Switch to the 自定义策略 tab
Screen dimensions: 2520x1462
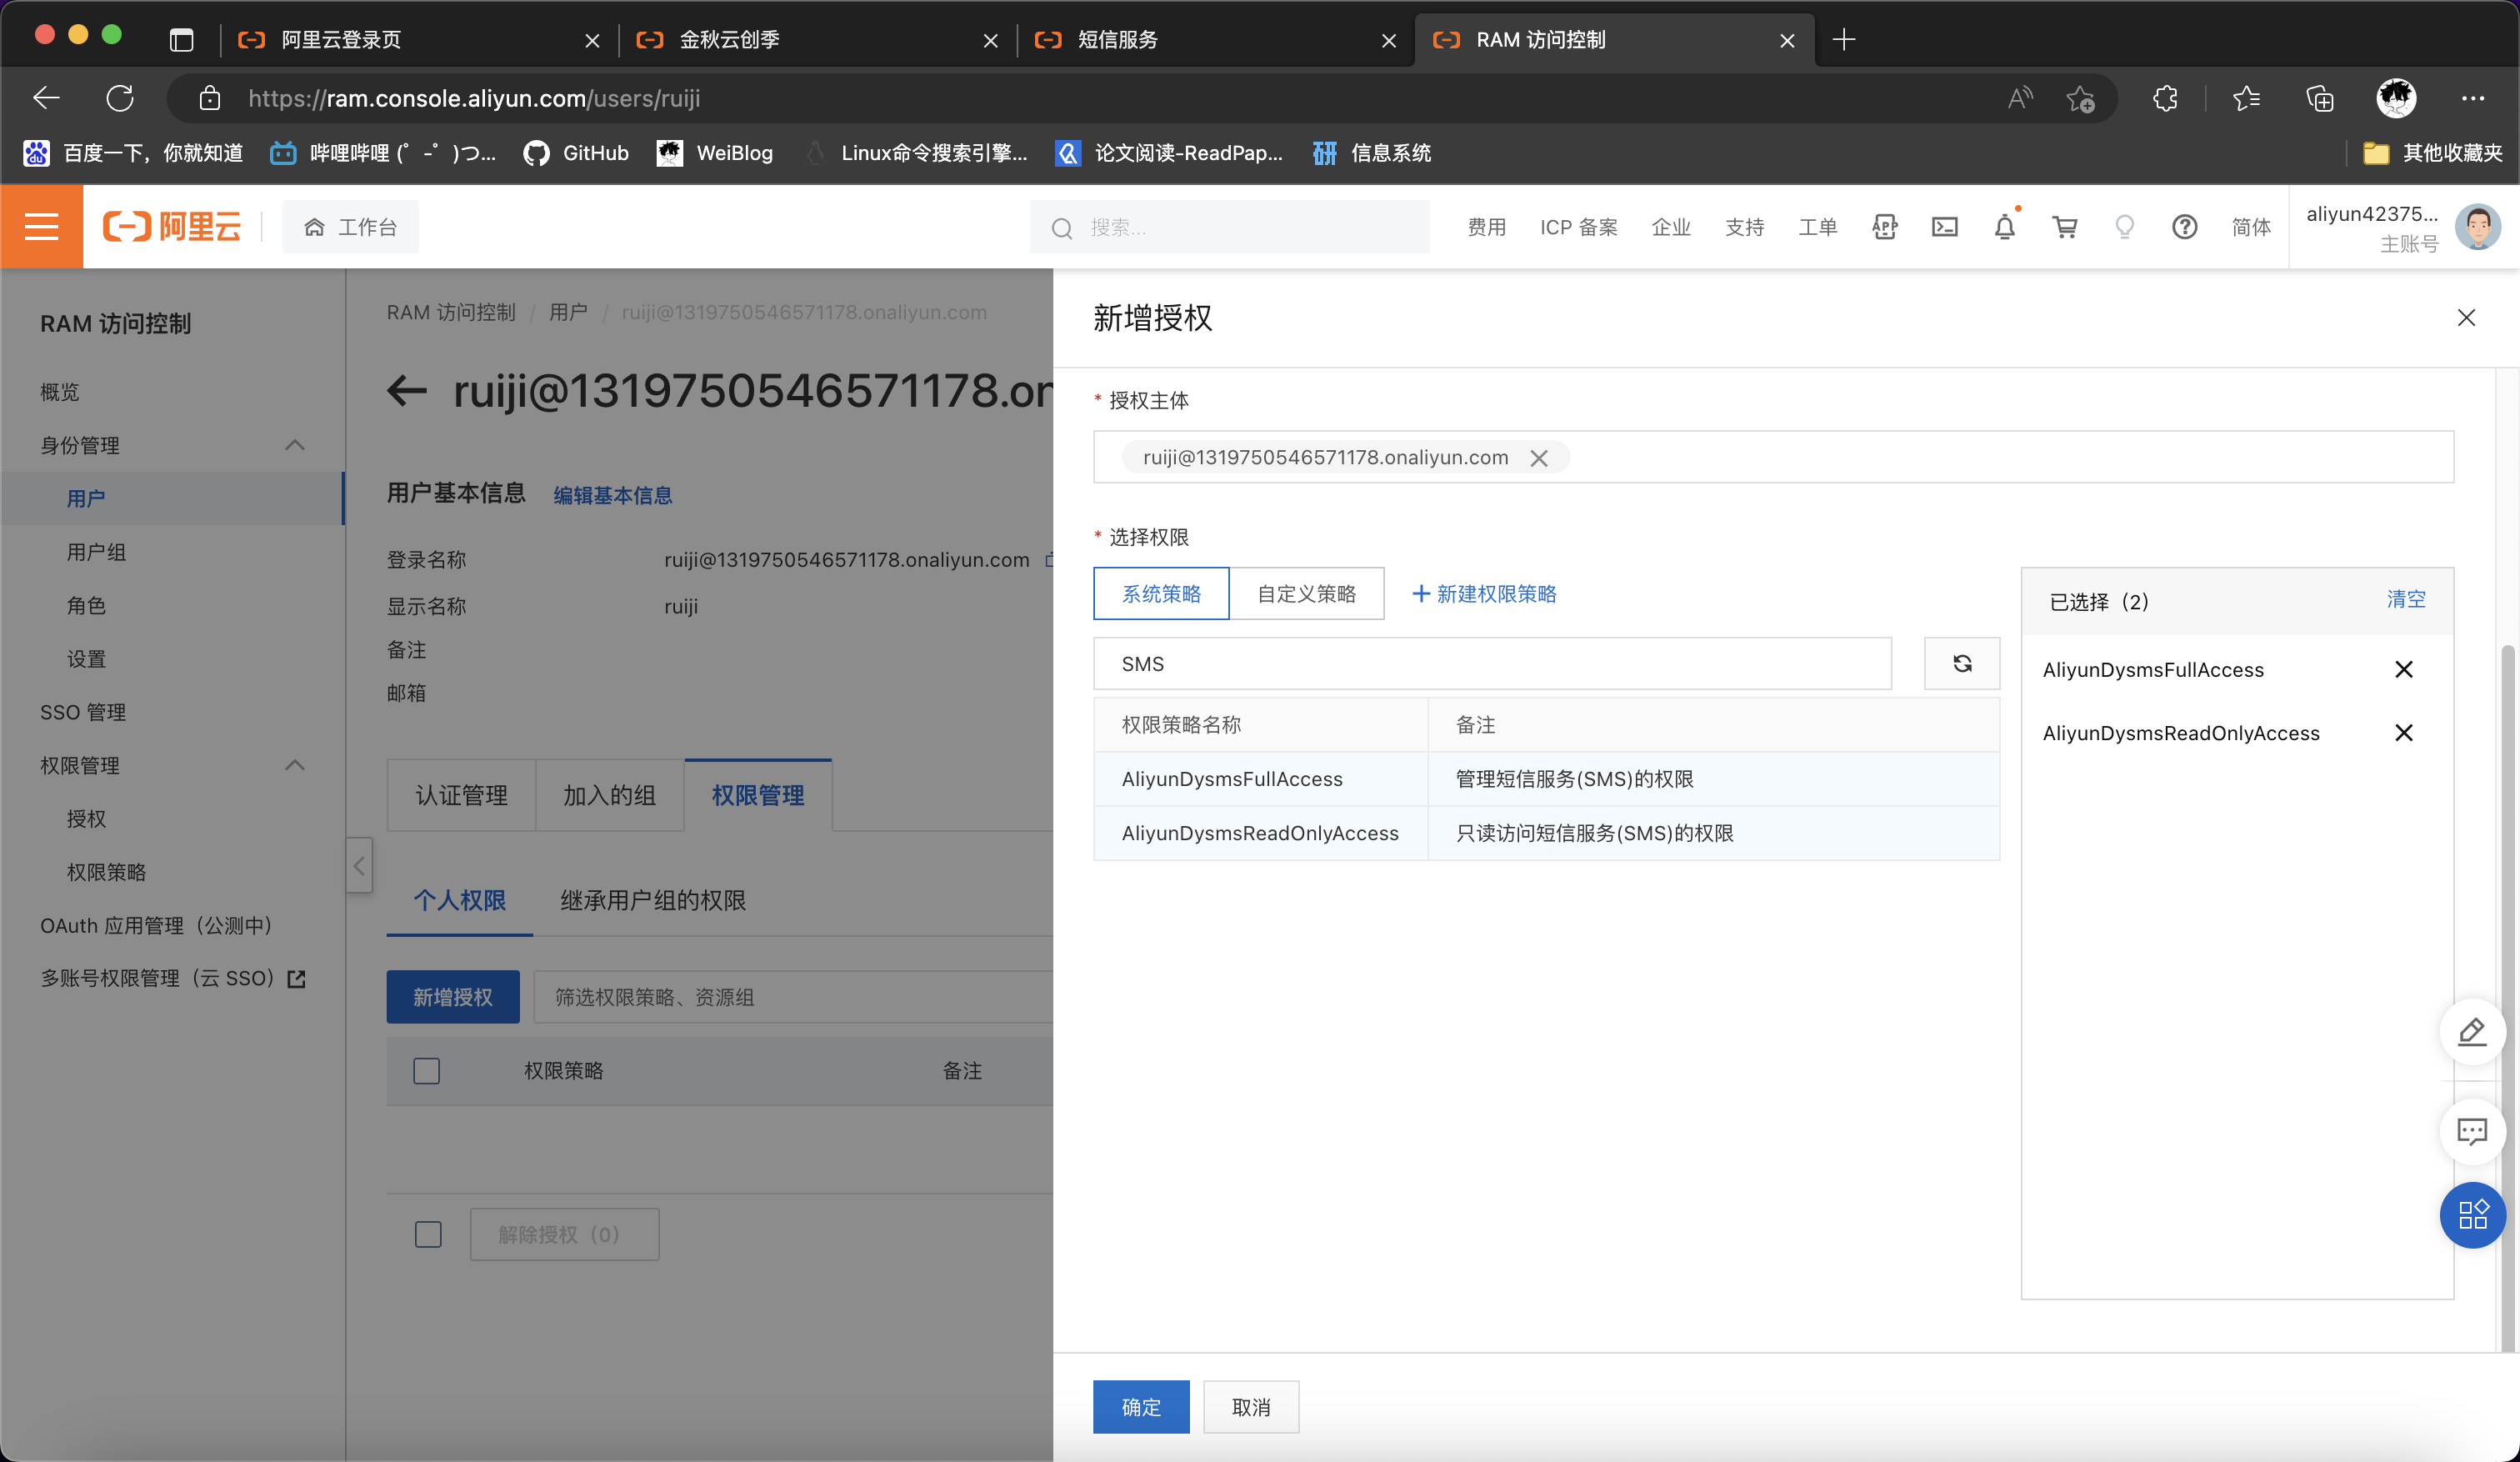pyautogui.click(x=1306, y=594)
